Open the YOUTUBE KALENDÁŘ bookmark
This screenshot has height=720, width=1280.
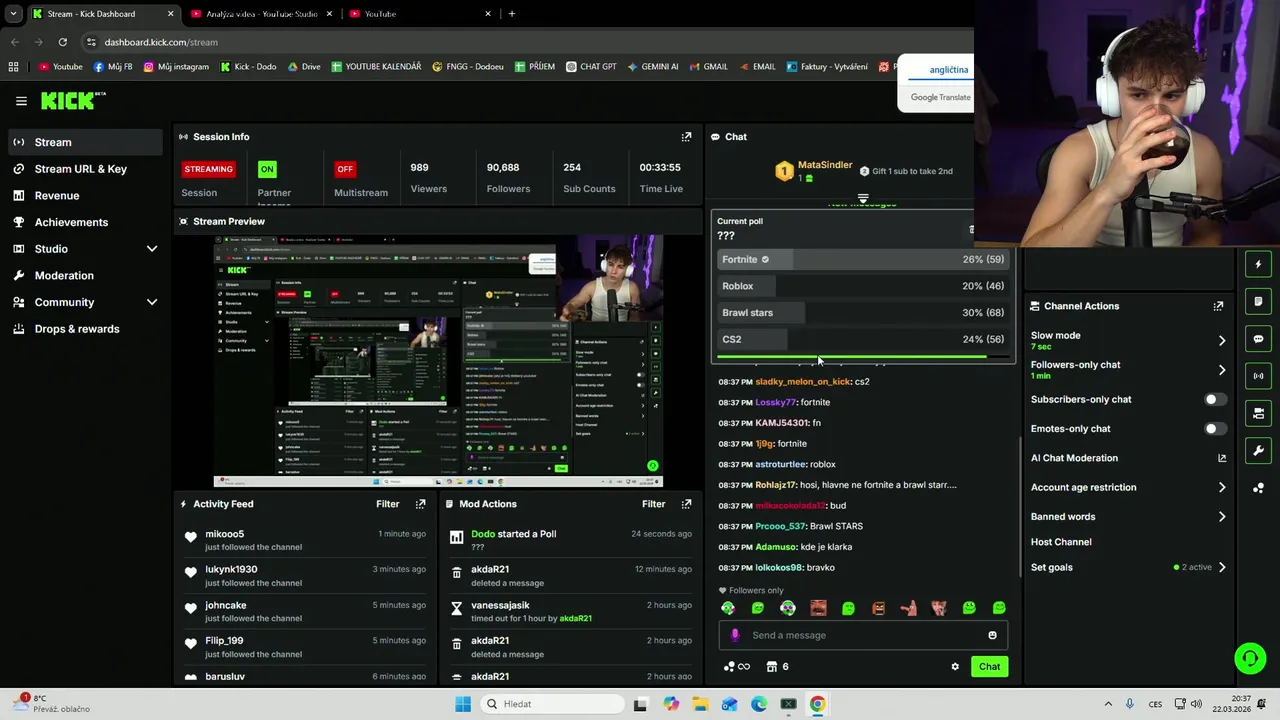click(376, 67)
